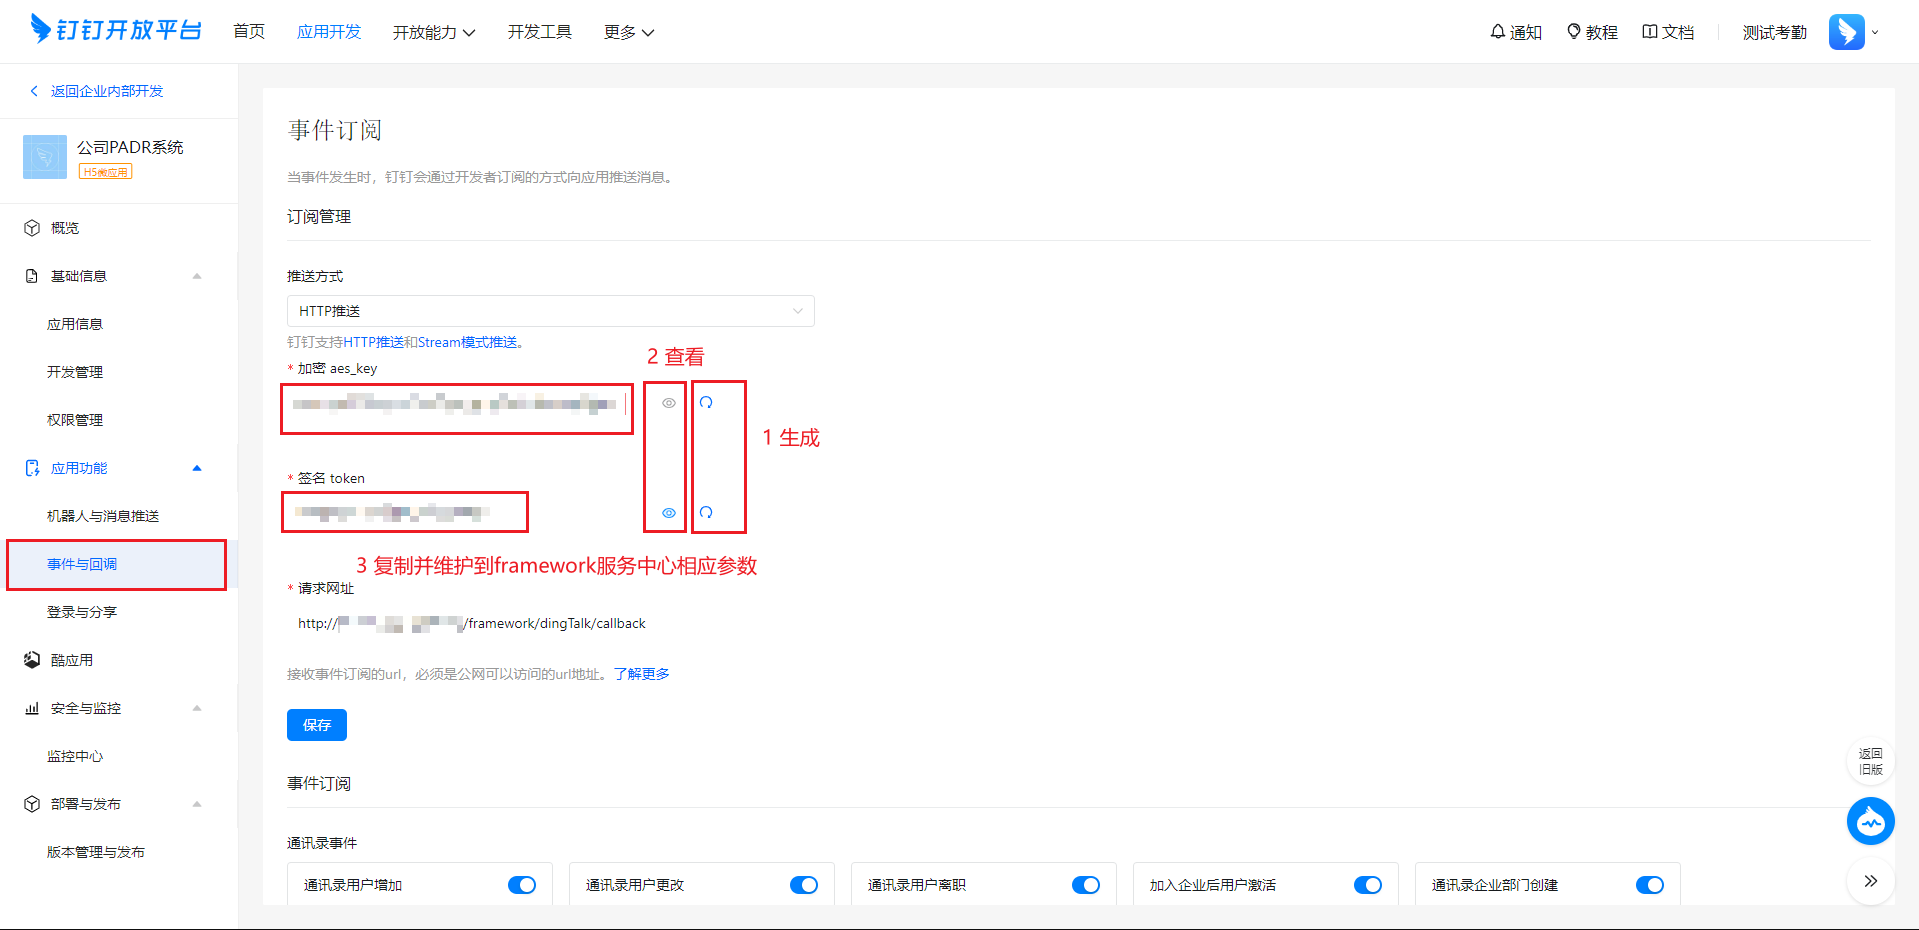Open 监控中心 in the sidebar
Image resolution: width=1919 pixels, height=930 pixels.
click(x=75, y=756)
